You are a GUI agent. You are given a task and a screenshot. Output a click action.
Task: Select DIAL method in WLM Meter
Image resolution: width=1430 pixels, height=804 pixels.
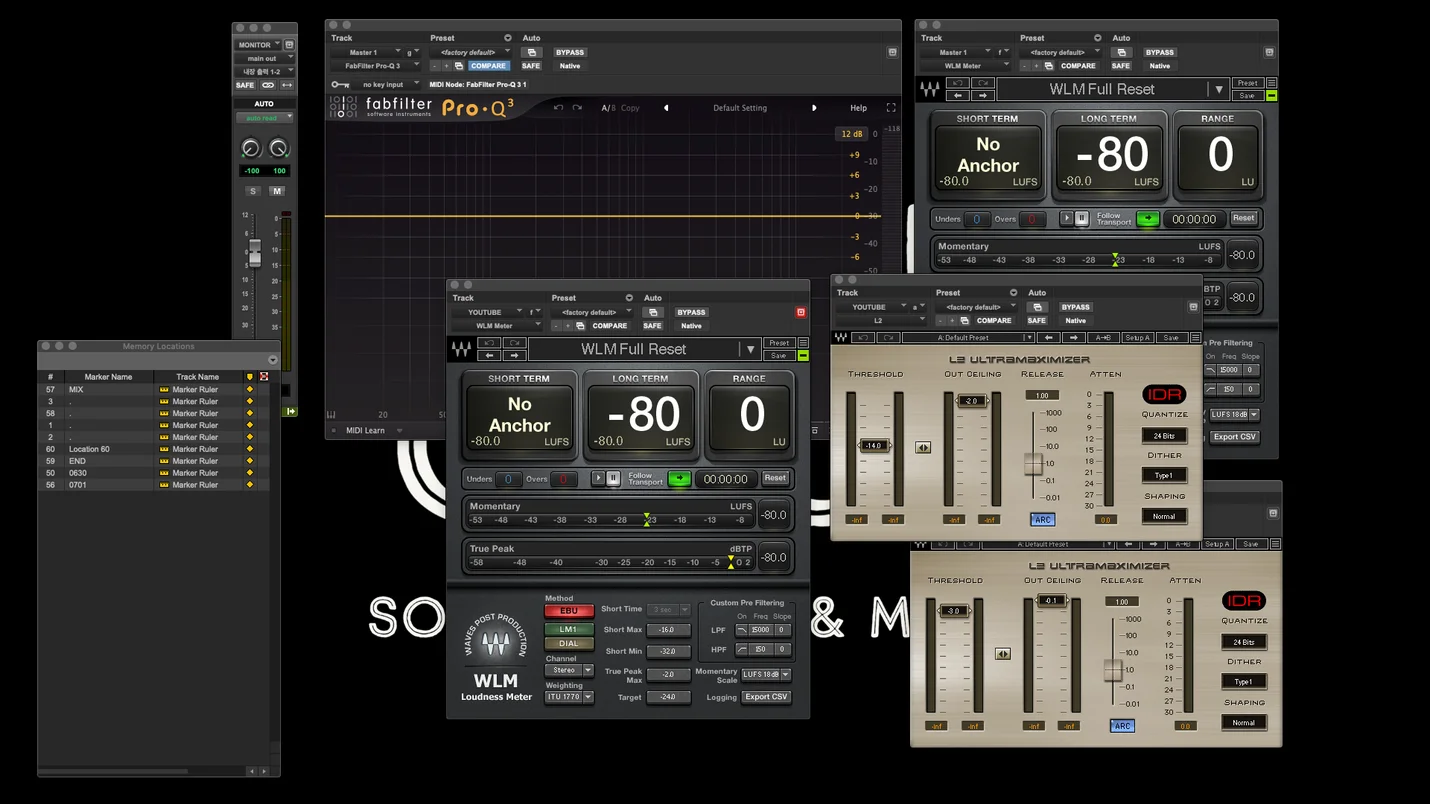568,644
